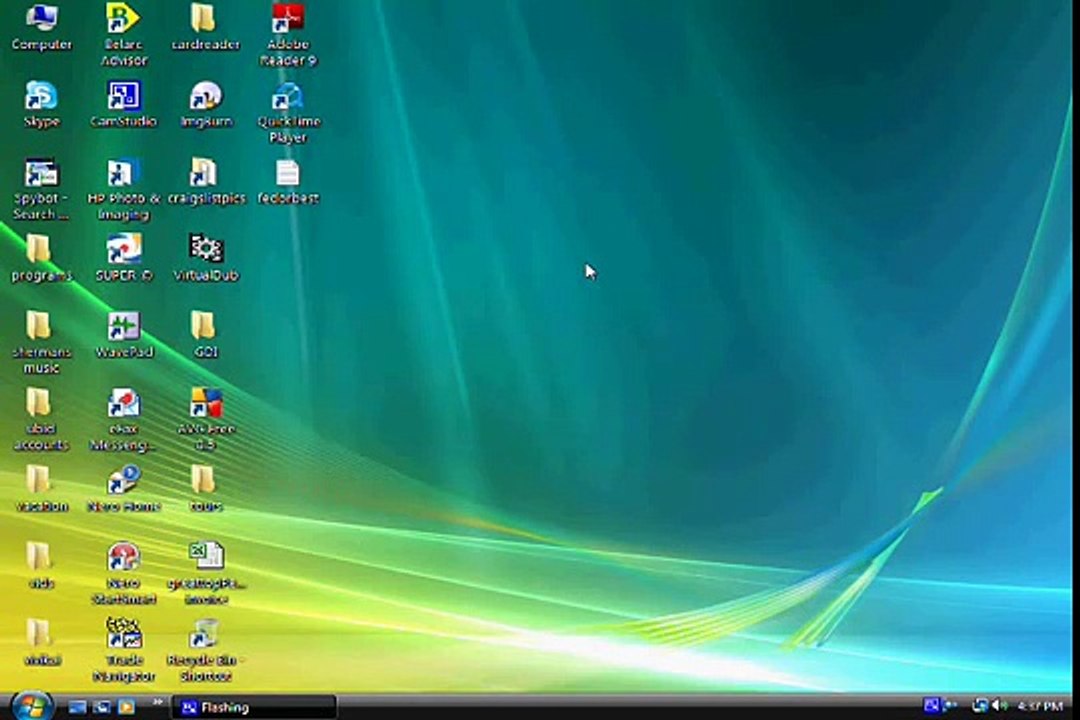Open the folder right of Nero Home
The width and height of the screenshot is (1080, 720).
(205, 489)
